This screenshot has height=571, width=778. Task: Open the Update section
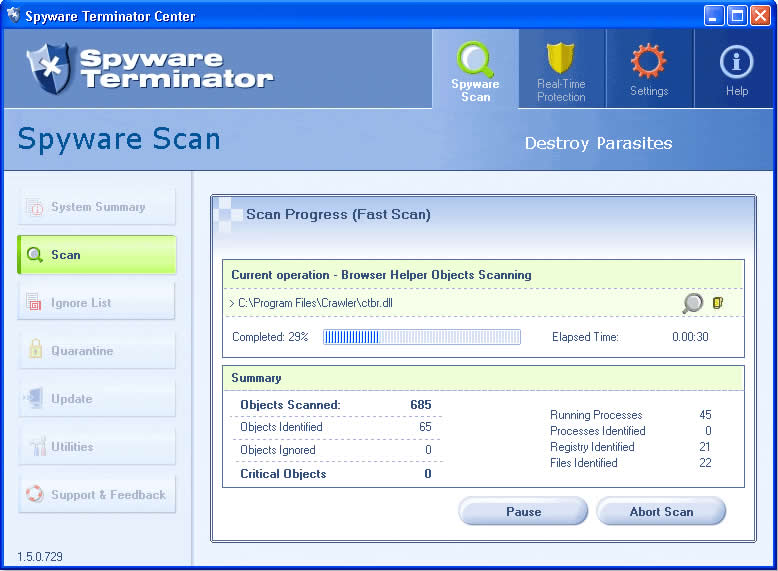[x=97, y=398]
